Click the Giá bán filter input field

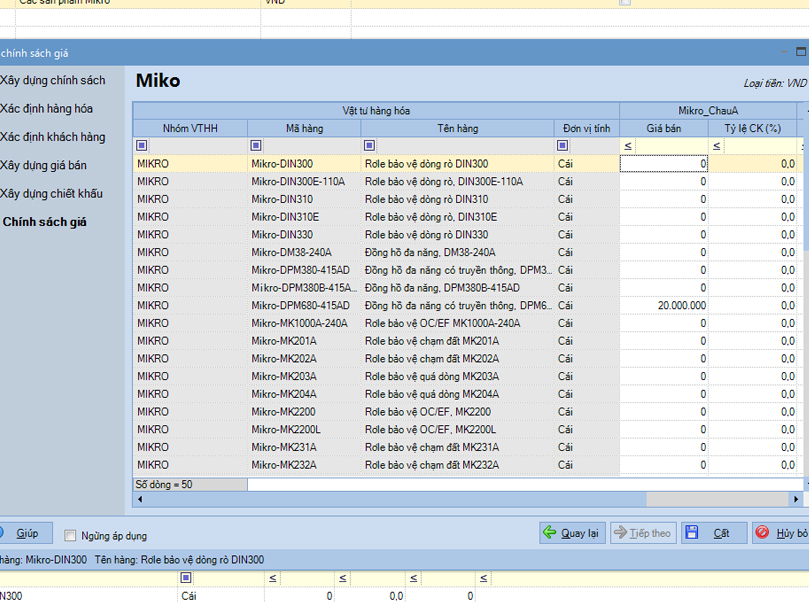pos(671,146)
